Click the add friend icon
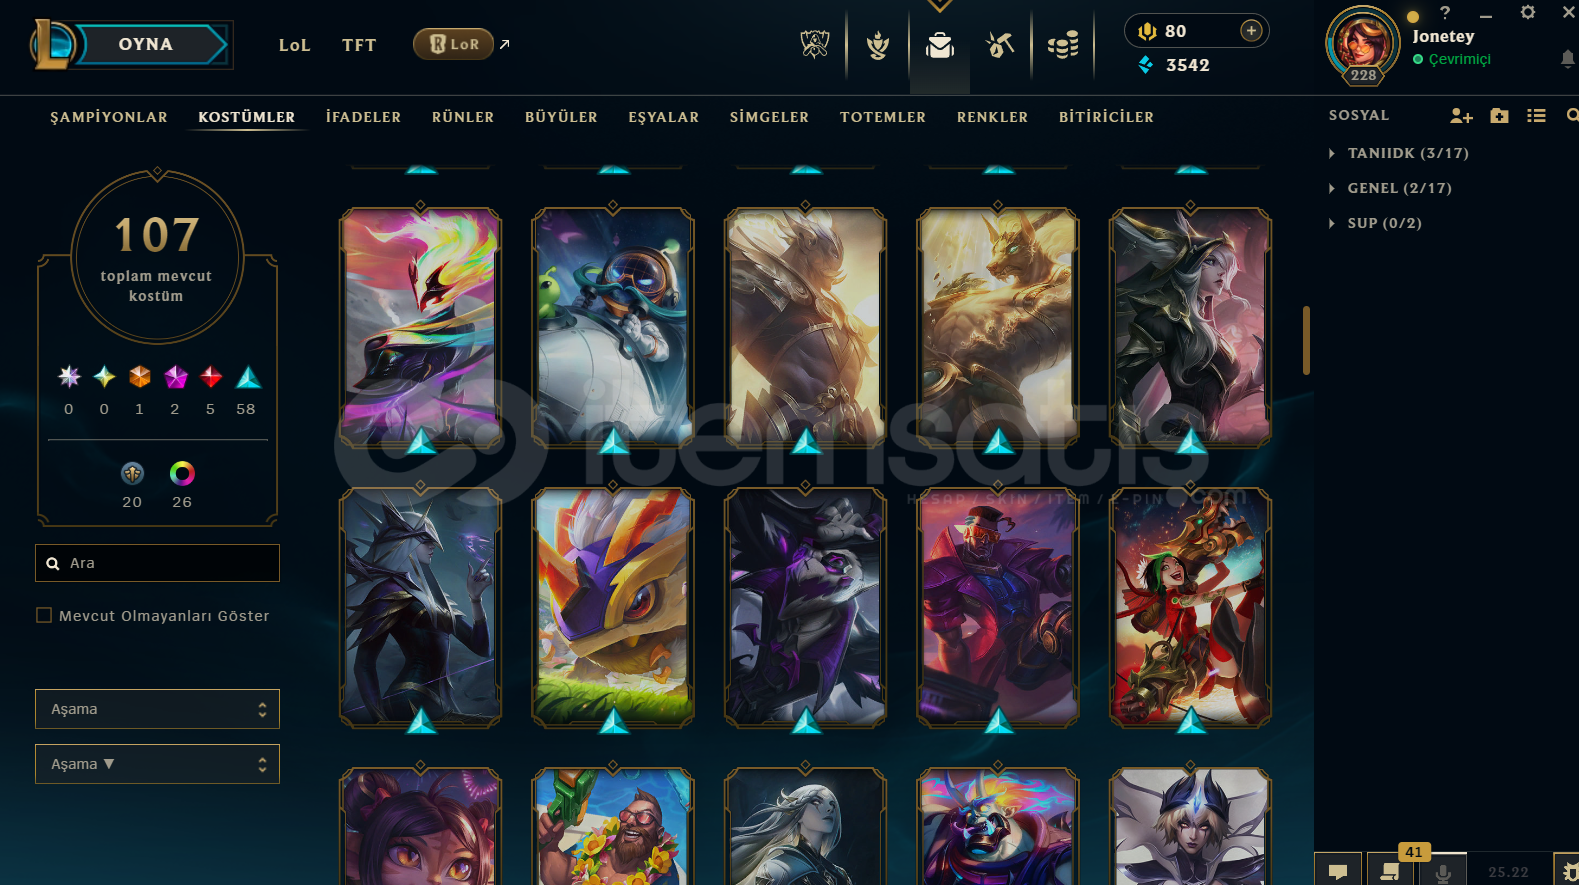The height and width of the screenshot is (885, 1579). click(x=1461, y=116)
